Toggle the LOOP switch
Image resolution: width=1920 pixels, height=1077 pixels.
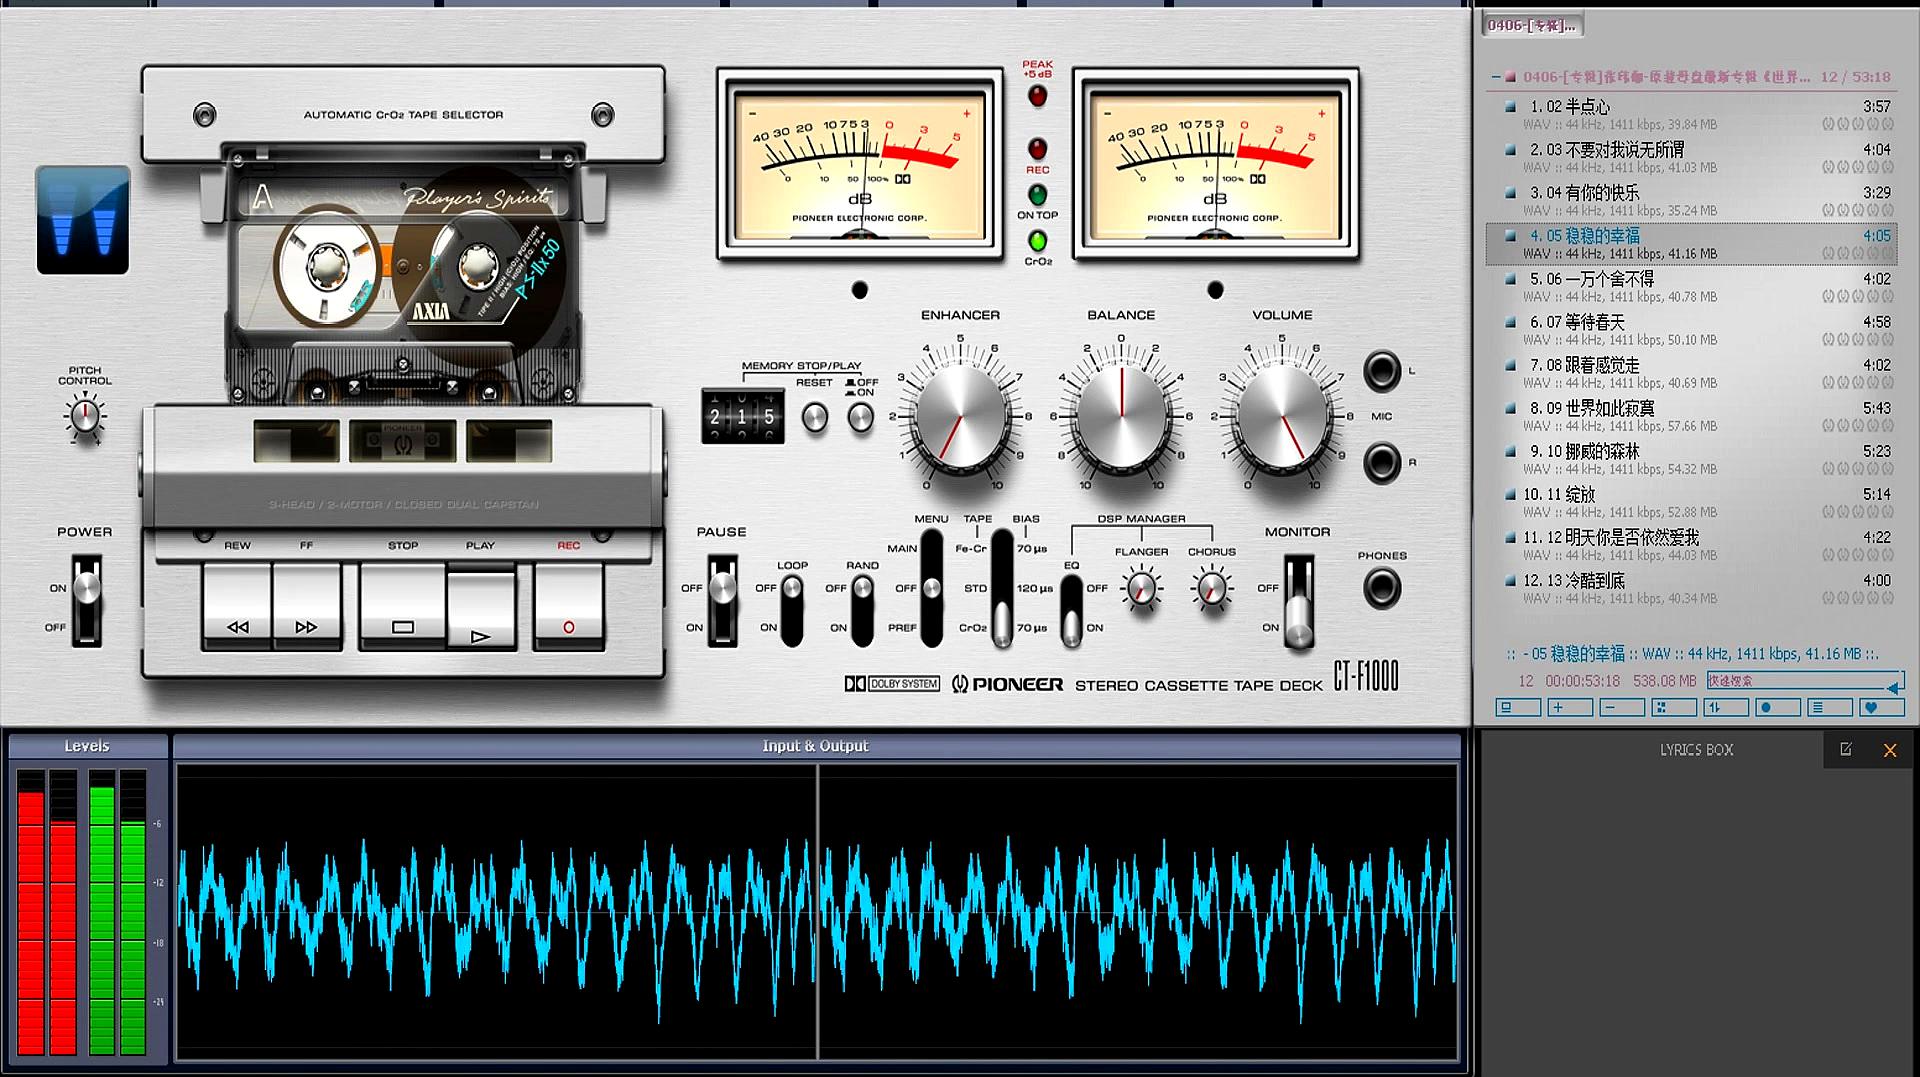[792, 609]
